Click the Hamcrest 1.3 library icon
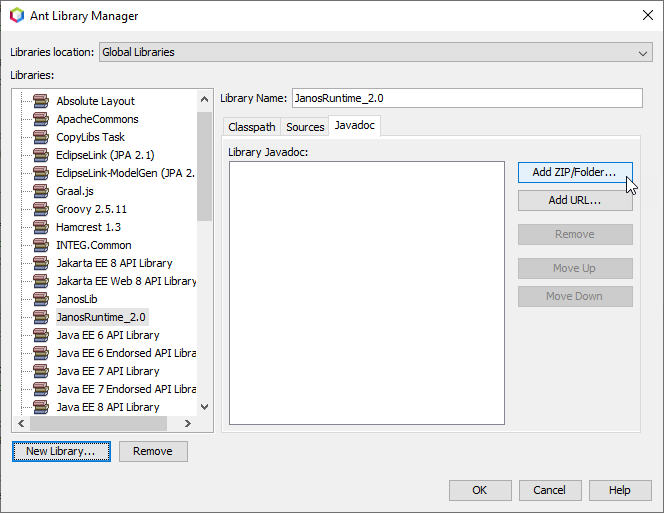Screen dimensions: 664x513 [x=41, y=227]
